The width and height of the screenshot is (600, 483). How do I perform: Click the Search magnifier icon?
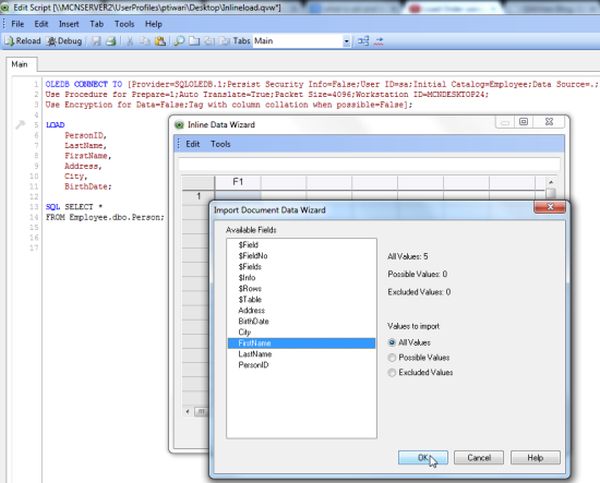pos(178,41)
